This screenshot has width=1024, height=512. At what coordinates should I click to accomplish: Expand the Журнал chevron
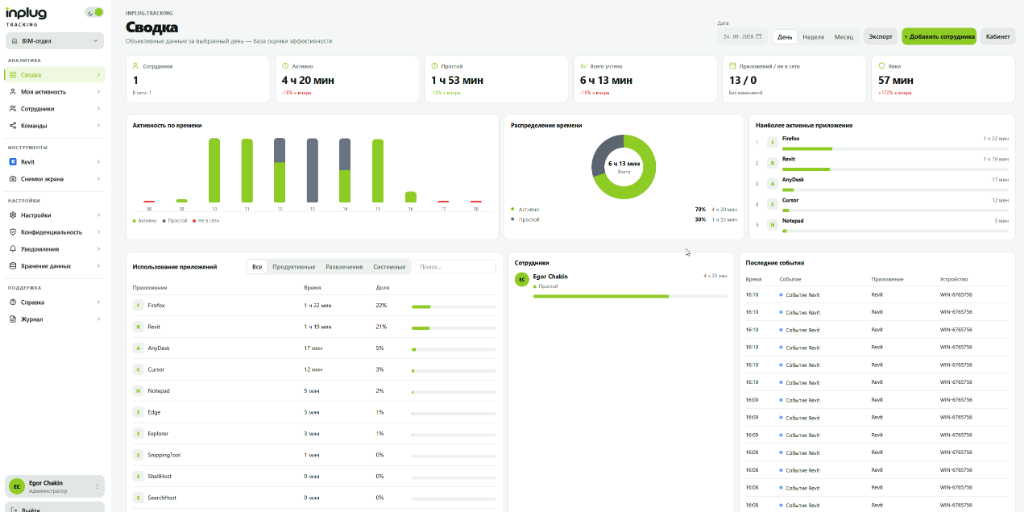99,319
